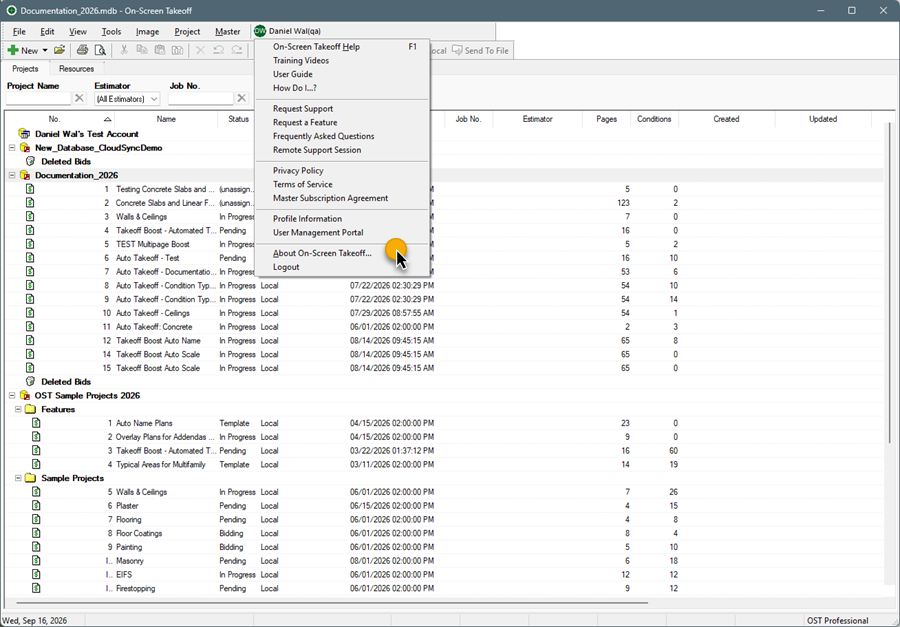Click the bid icon for Plaster row
Image resolution: width=900 pixels, height=627 pixels.
[x=36, y=506]
